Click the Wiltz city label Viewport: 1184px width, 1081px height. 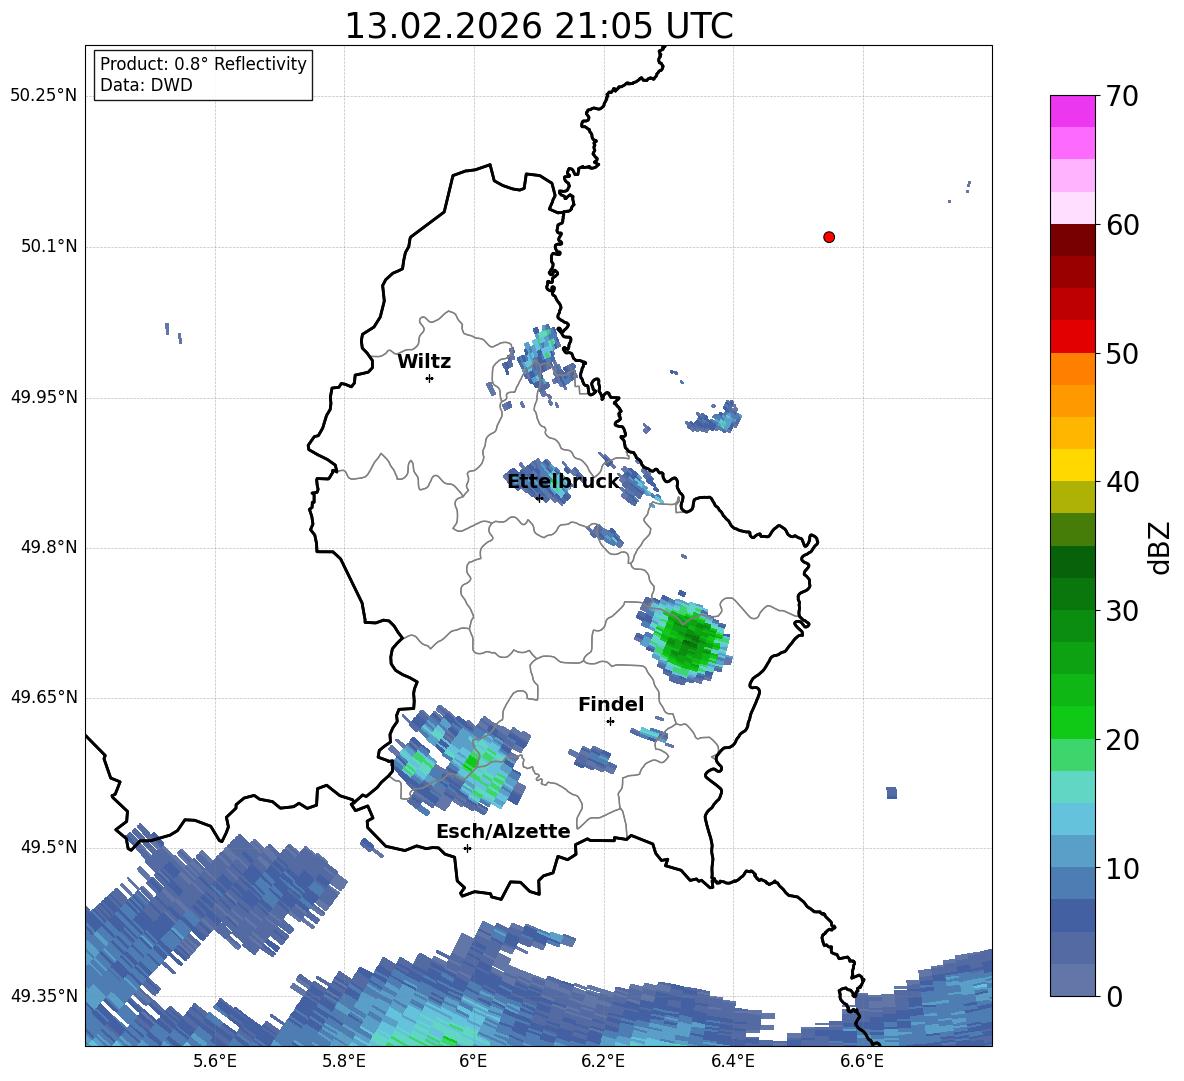(424, 362)
